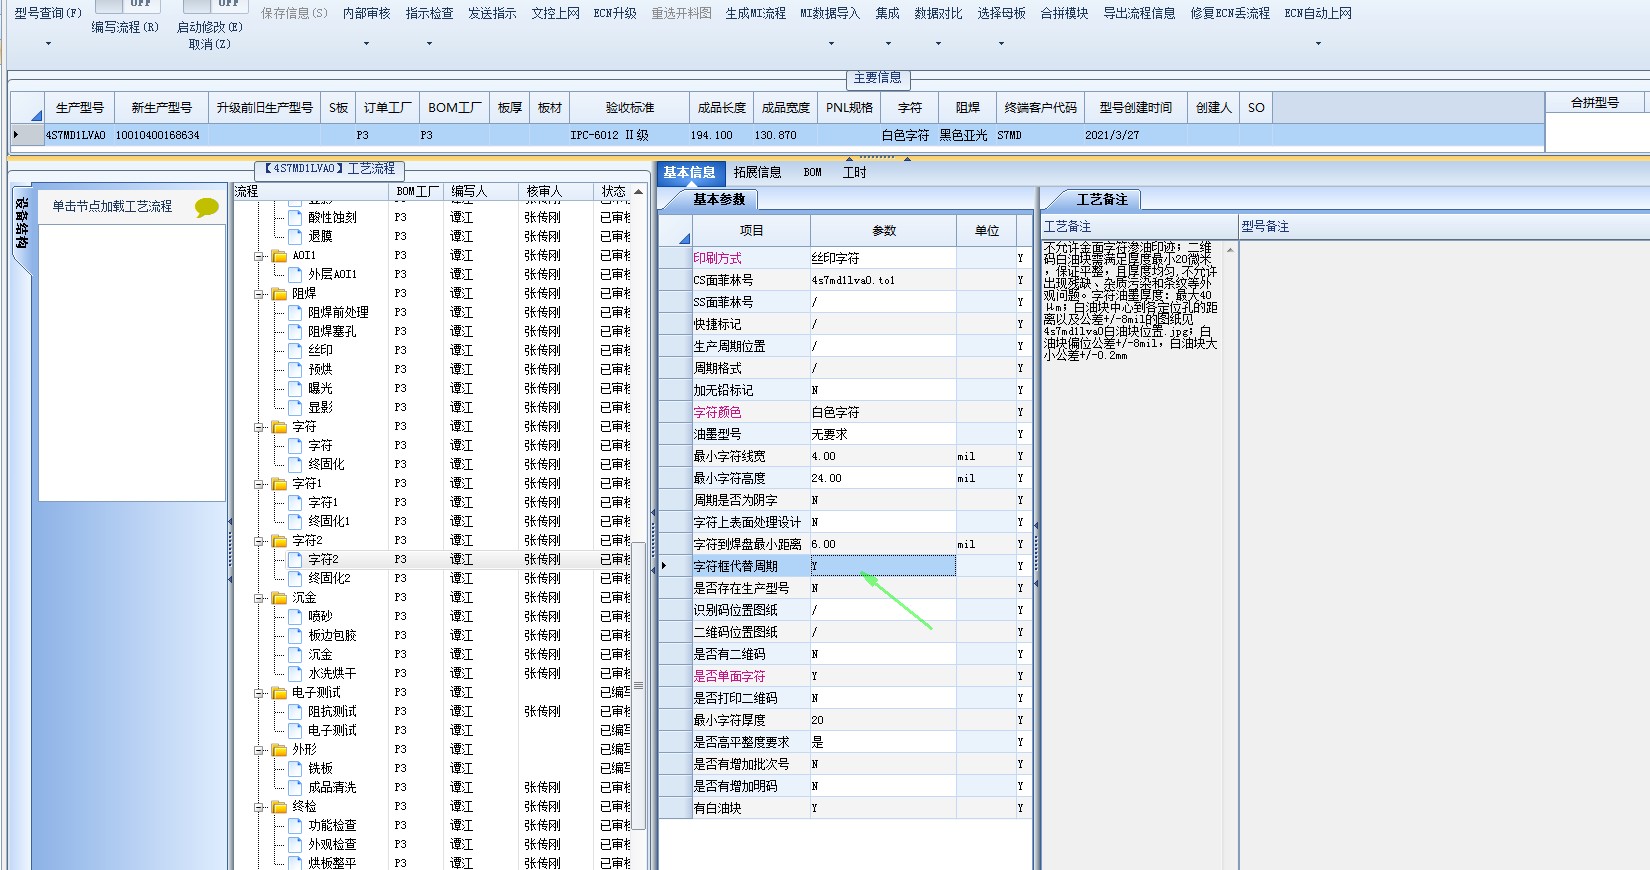Click the document icon beside 显影

295,407
